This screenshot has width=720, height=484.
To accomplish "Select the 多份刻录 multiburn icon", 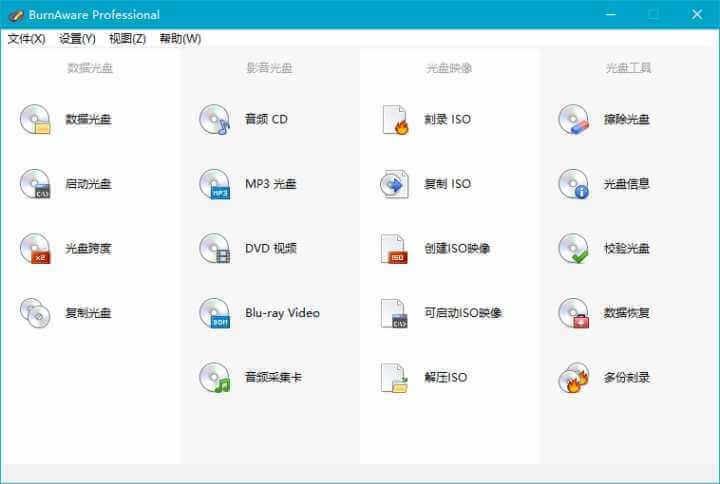I will [574, 377].
